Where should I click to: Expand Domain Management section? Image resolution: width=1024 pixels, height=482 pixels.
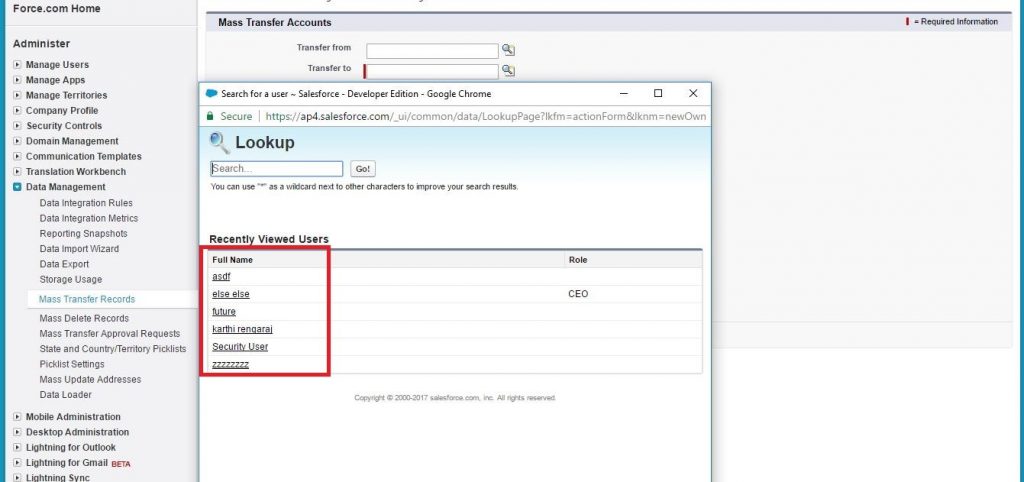tap(18, 141)
